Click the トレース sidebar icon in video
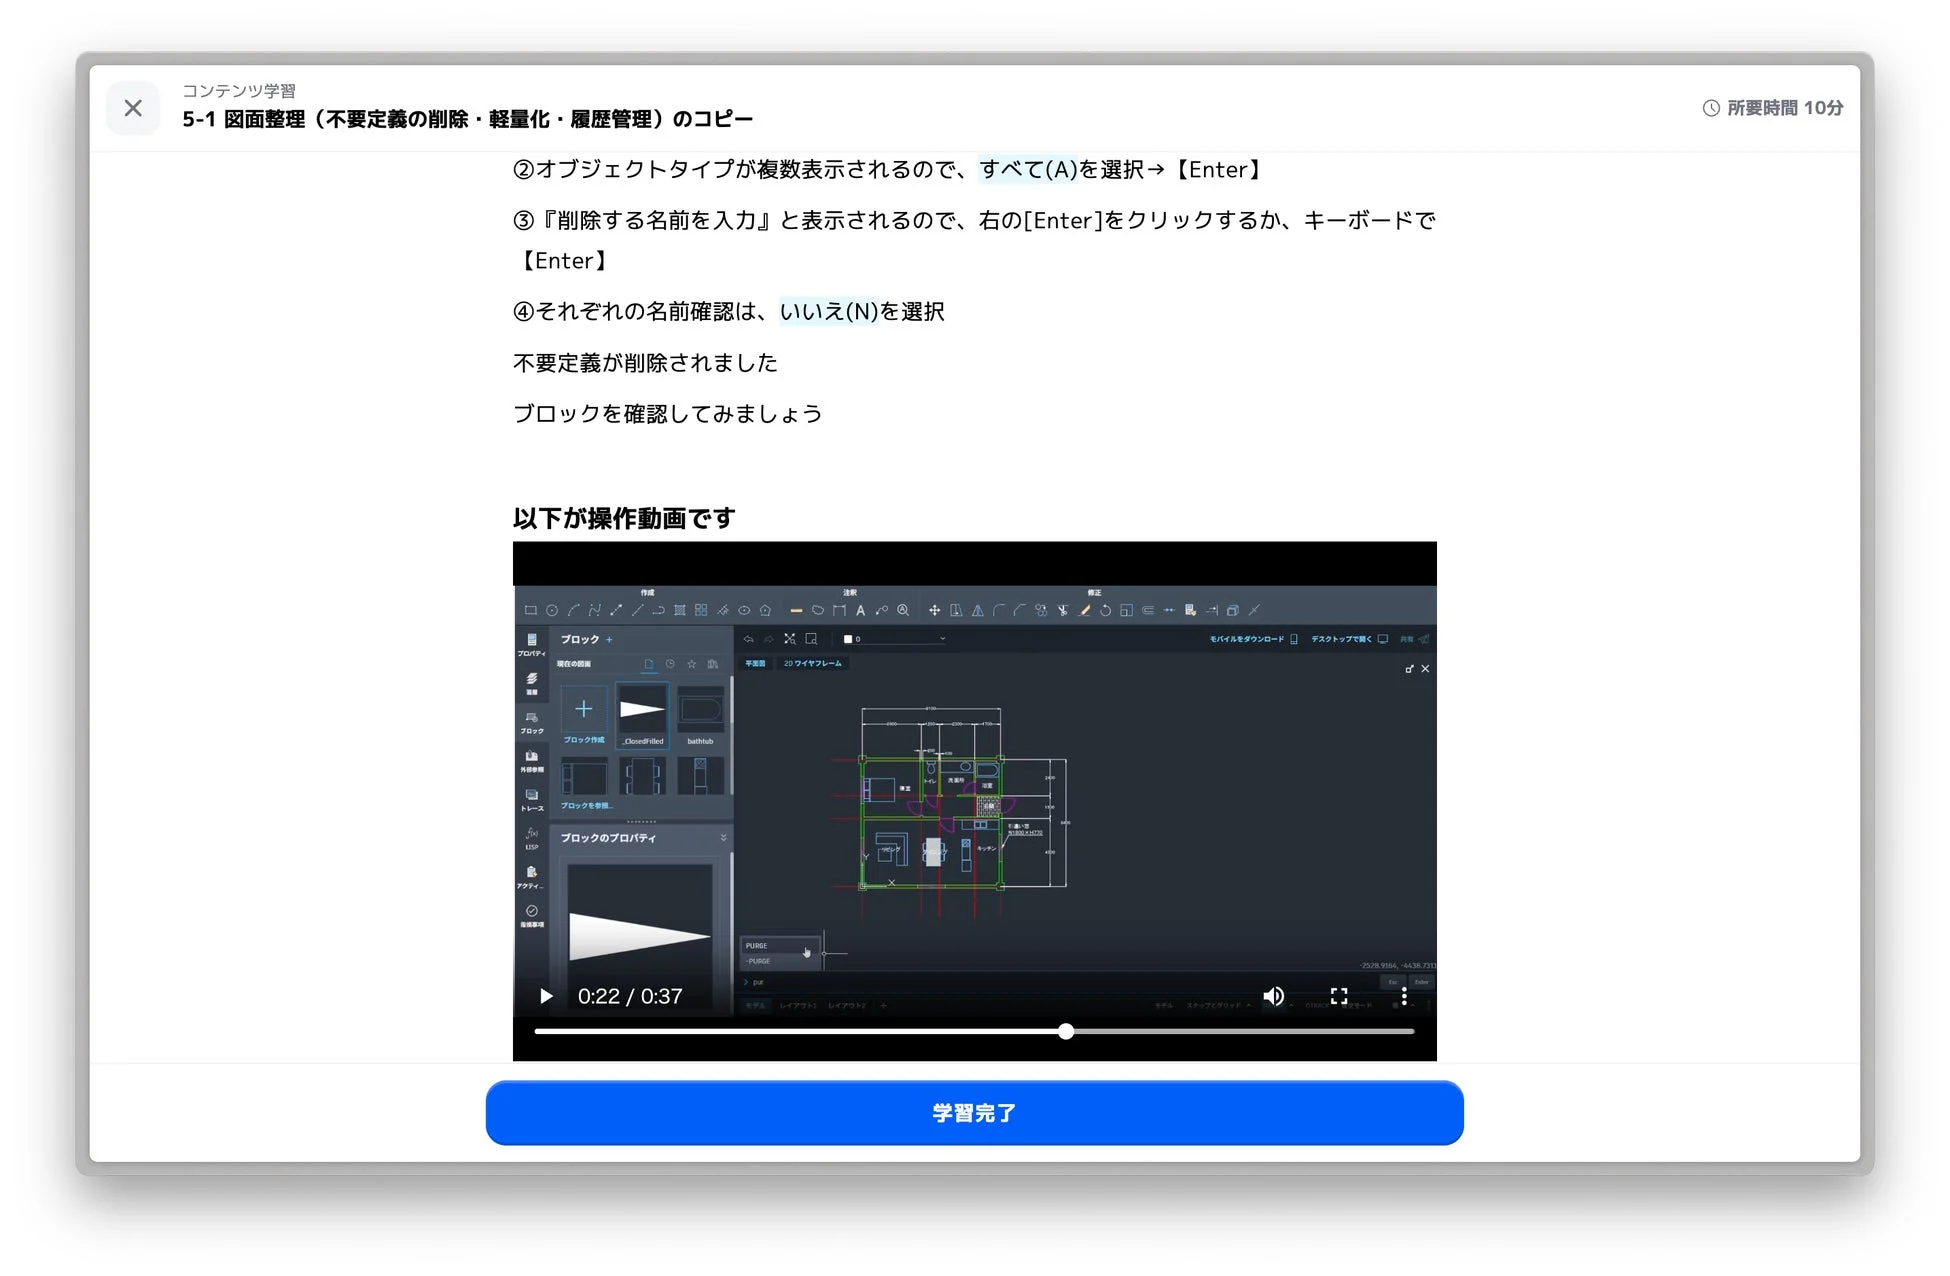1950x1276 pixels. pyautogui.click(x=532, y=800)
